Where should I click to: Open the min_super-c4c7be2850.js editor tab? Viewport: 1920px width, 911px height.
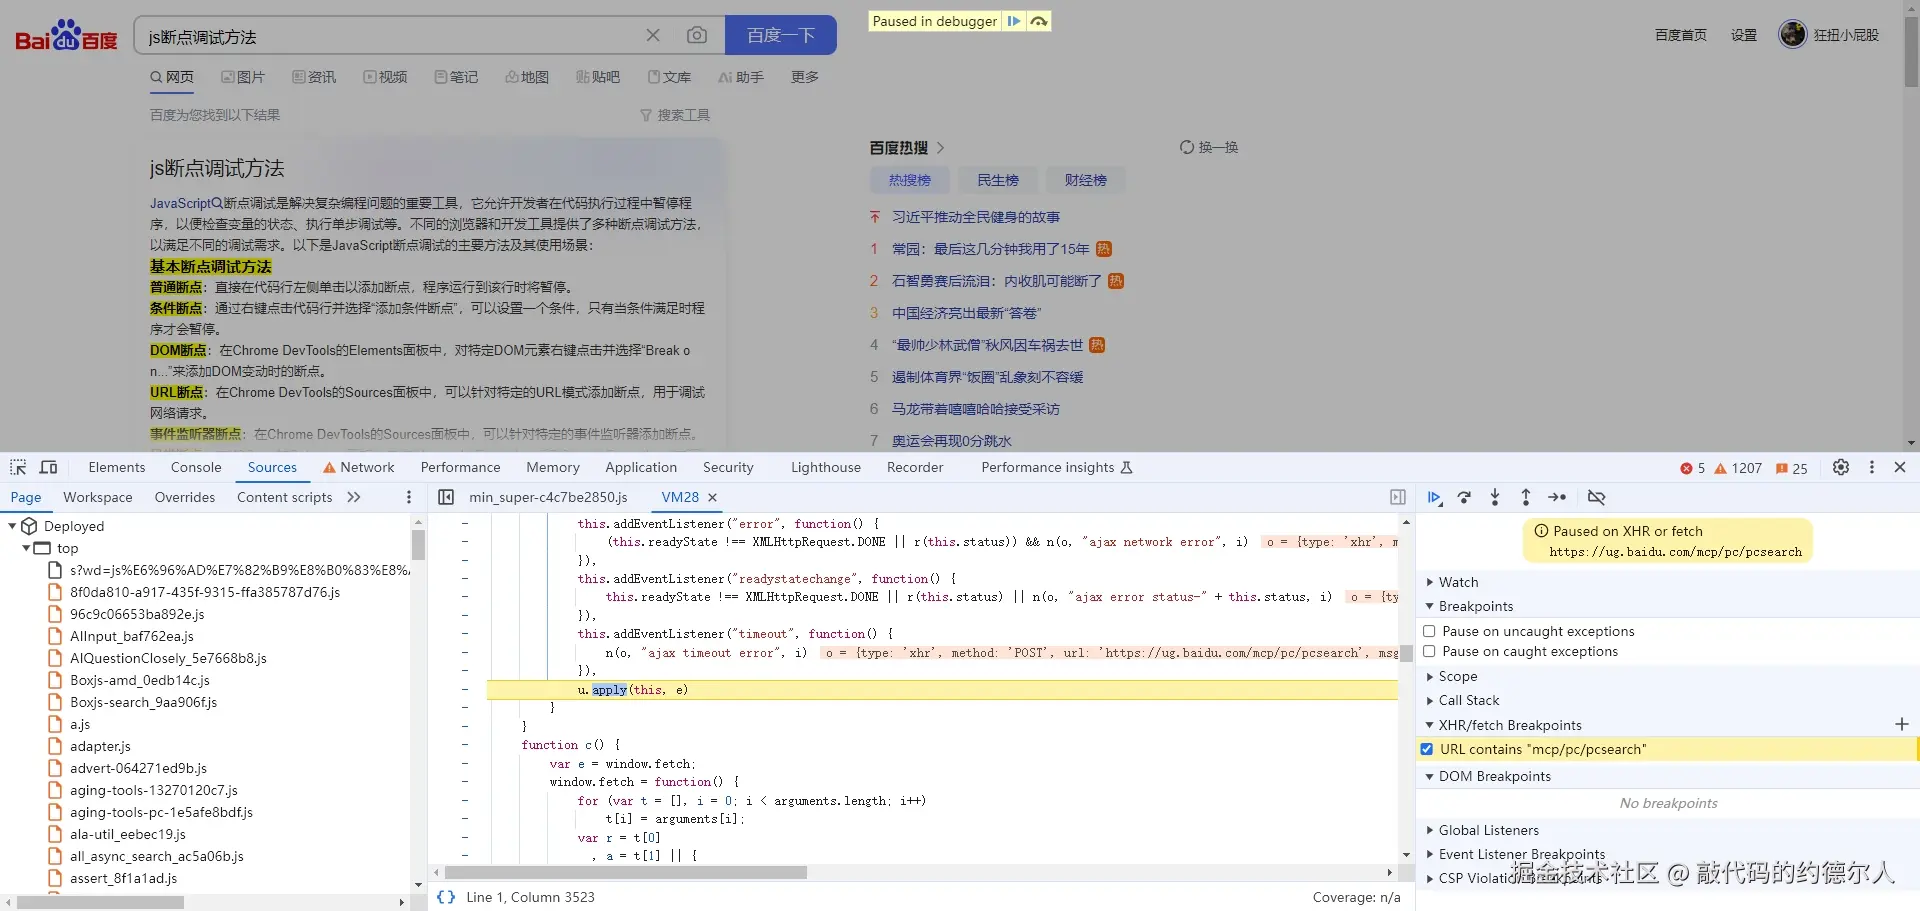point(548,497)
